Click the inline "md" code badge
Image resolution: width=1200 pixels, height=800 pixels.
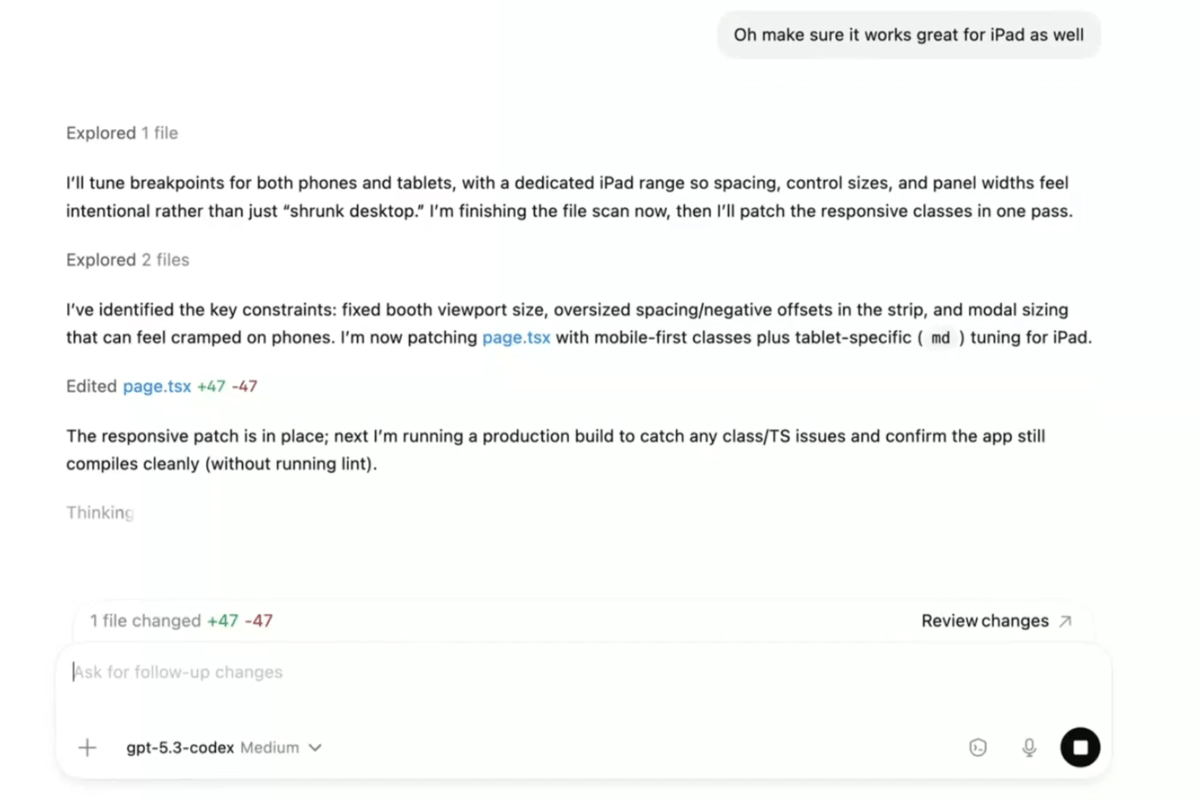pos(939,338)
